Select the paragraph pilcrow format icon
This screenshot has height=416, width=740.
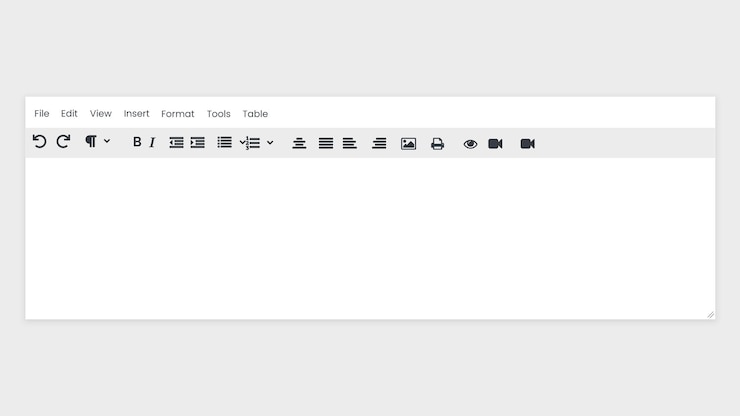click(91, 141)
